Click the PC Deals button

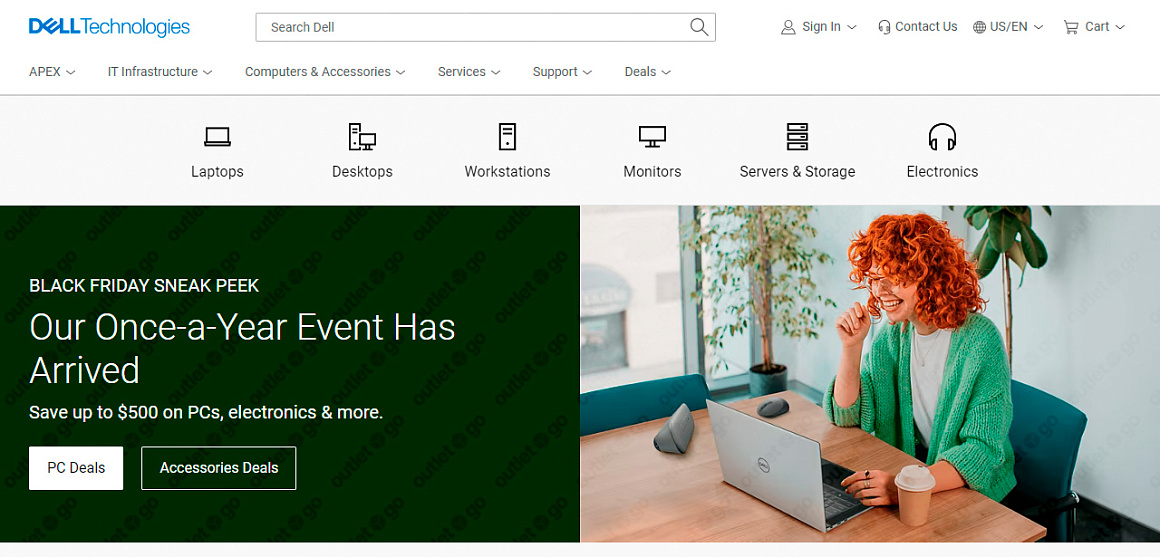(76, 468)
